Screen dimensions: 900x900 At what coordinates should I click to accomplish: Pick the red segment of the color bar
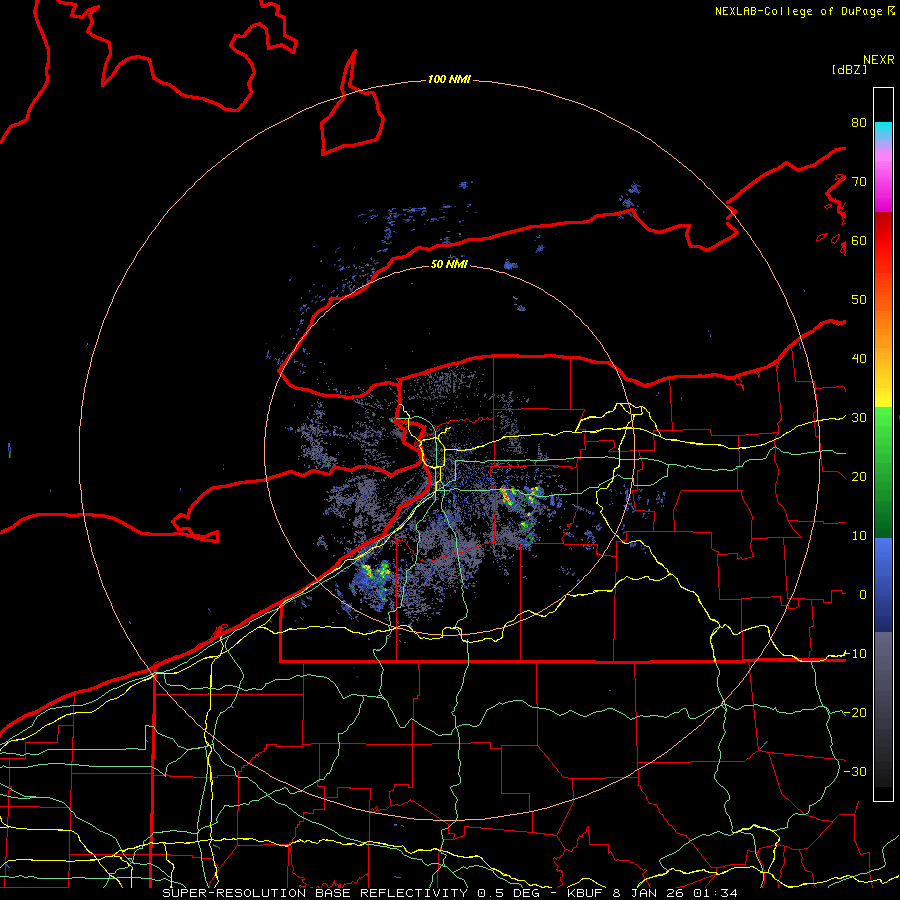[x=883, y=241]
